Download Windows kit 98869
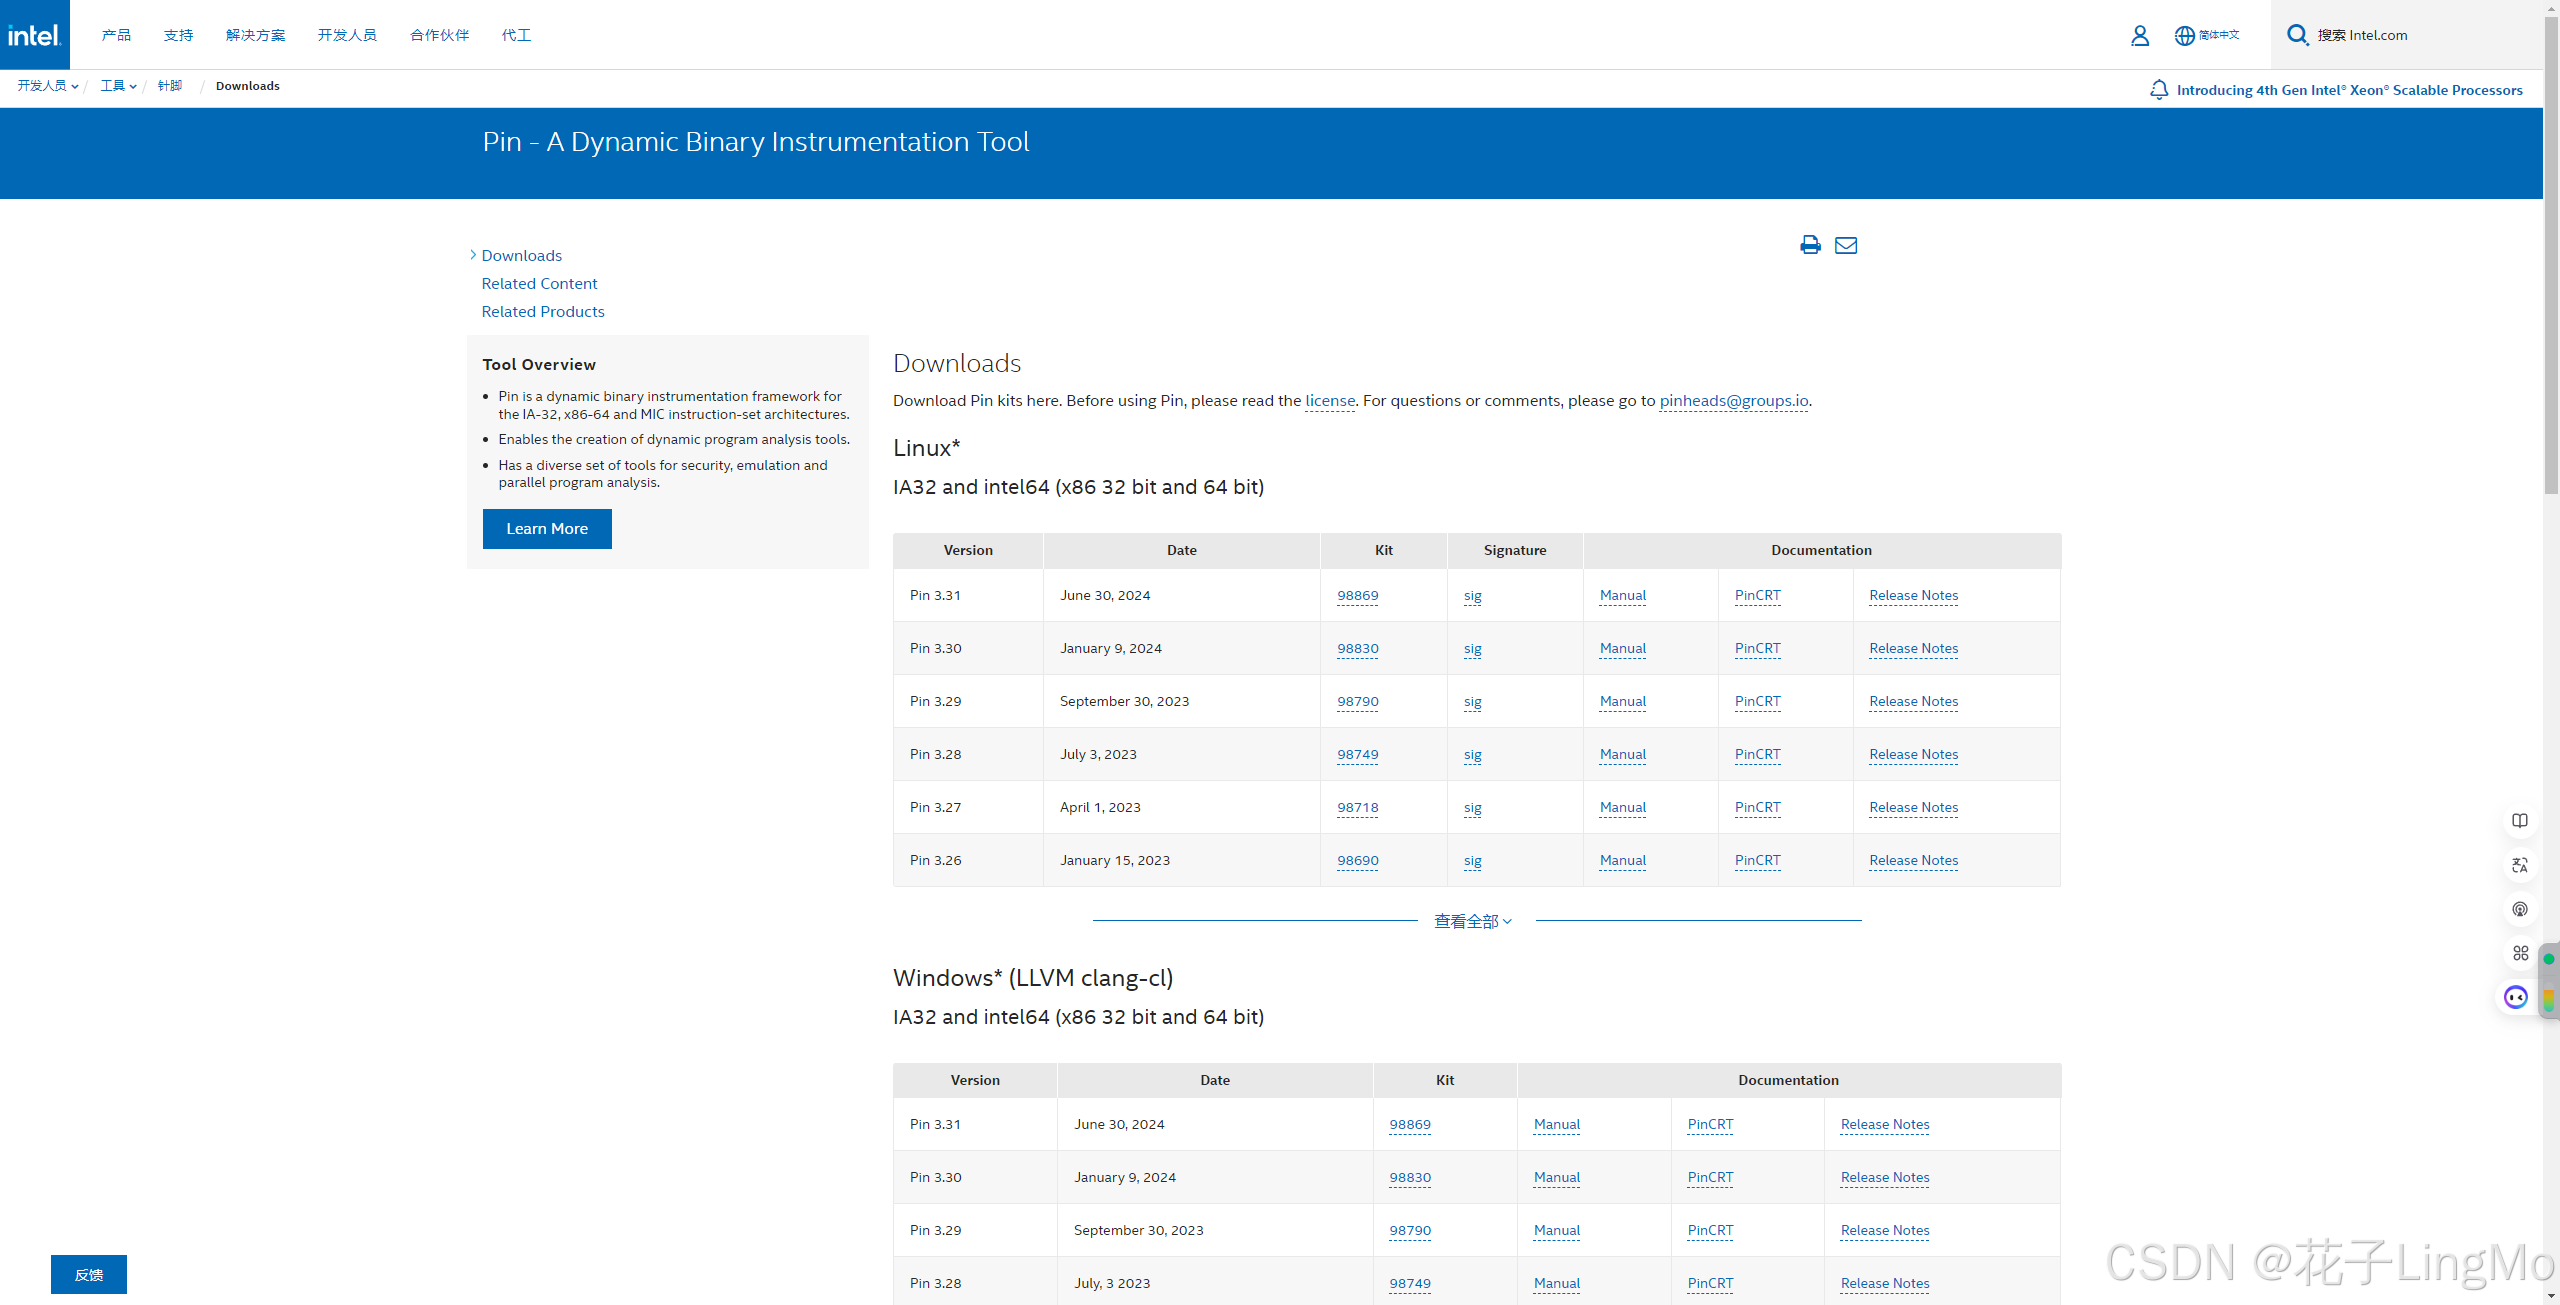This screenshot has height=1305, width=2560. pyautogui.click(x=1410, y=1125)
